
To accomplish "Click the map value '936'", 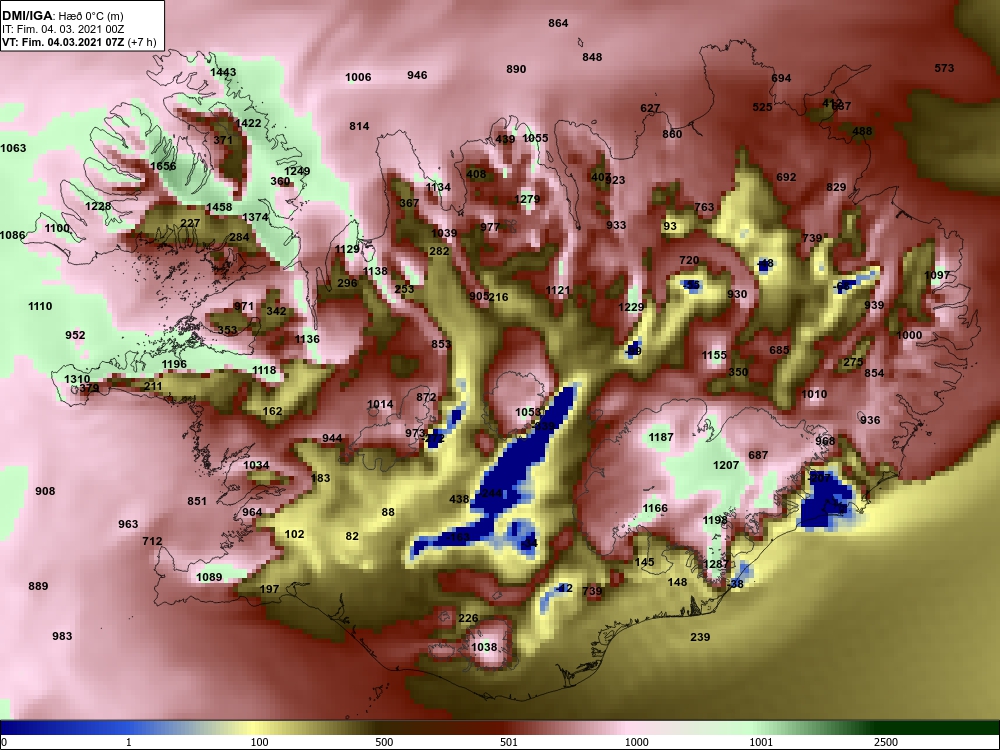I will (x=870, y=420).
